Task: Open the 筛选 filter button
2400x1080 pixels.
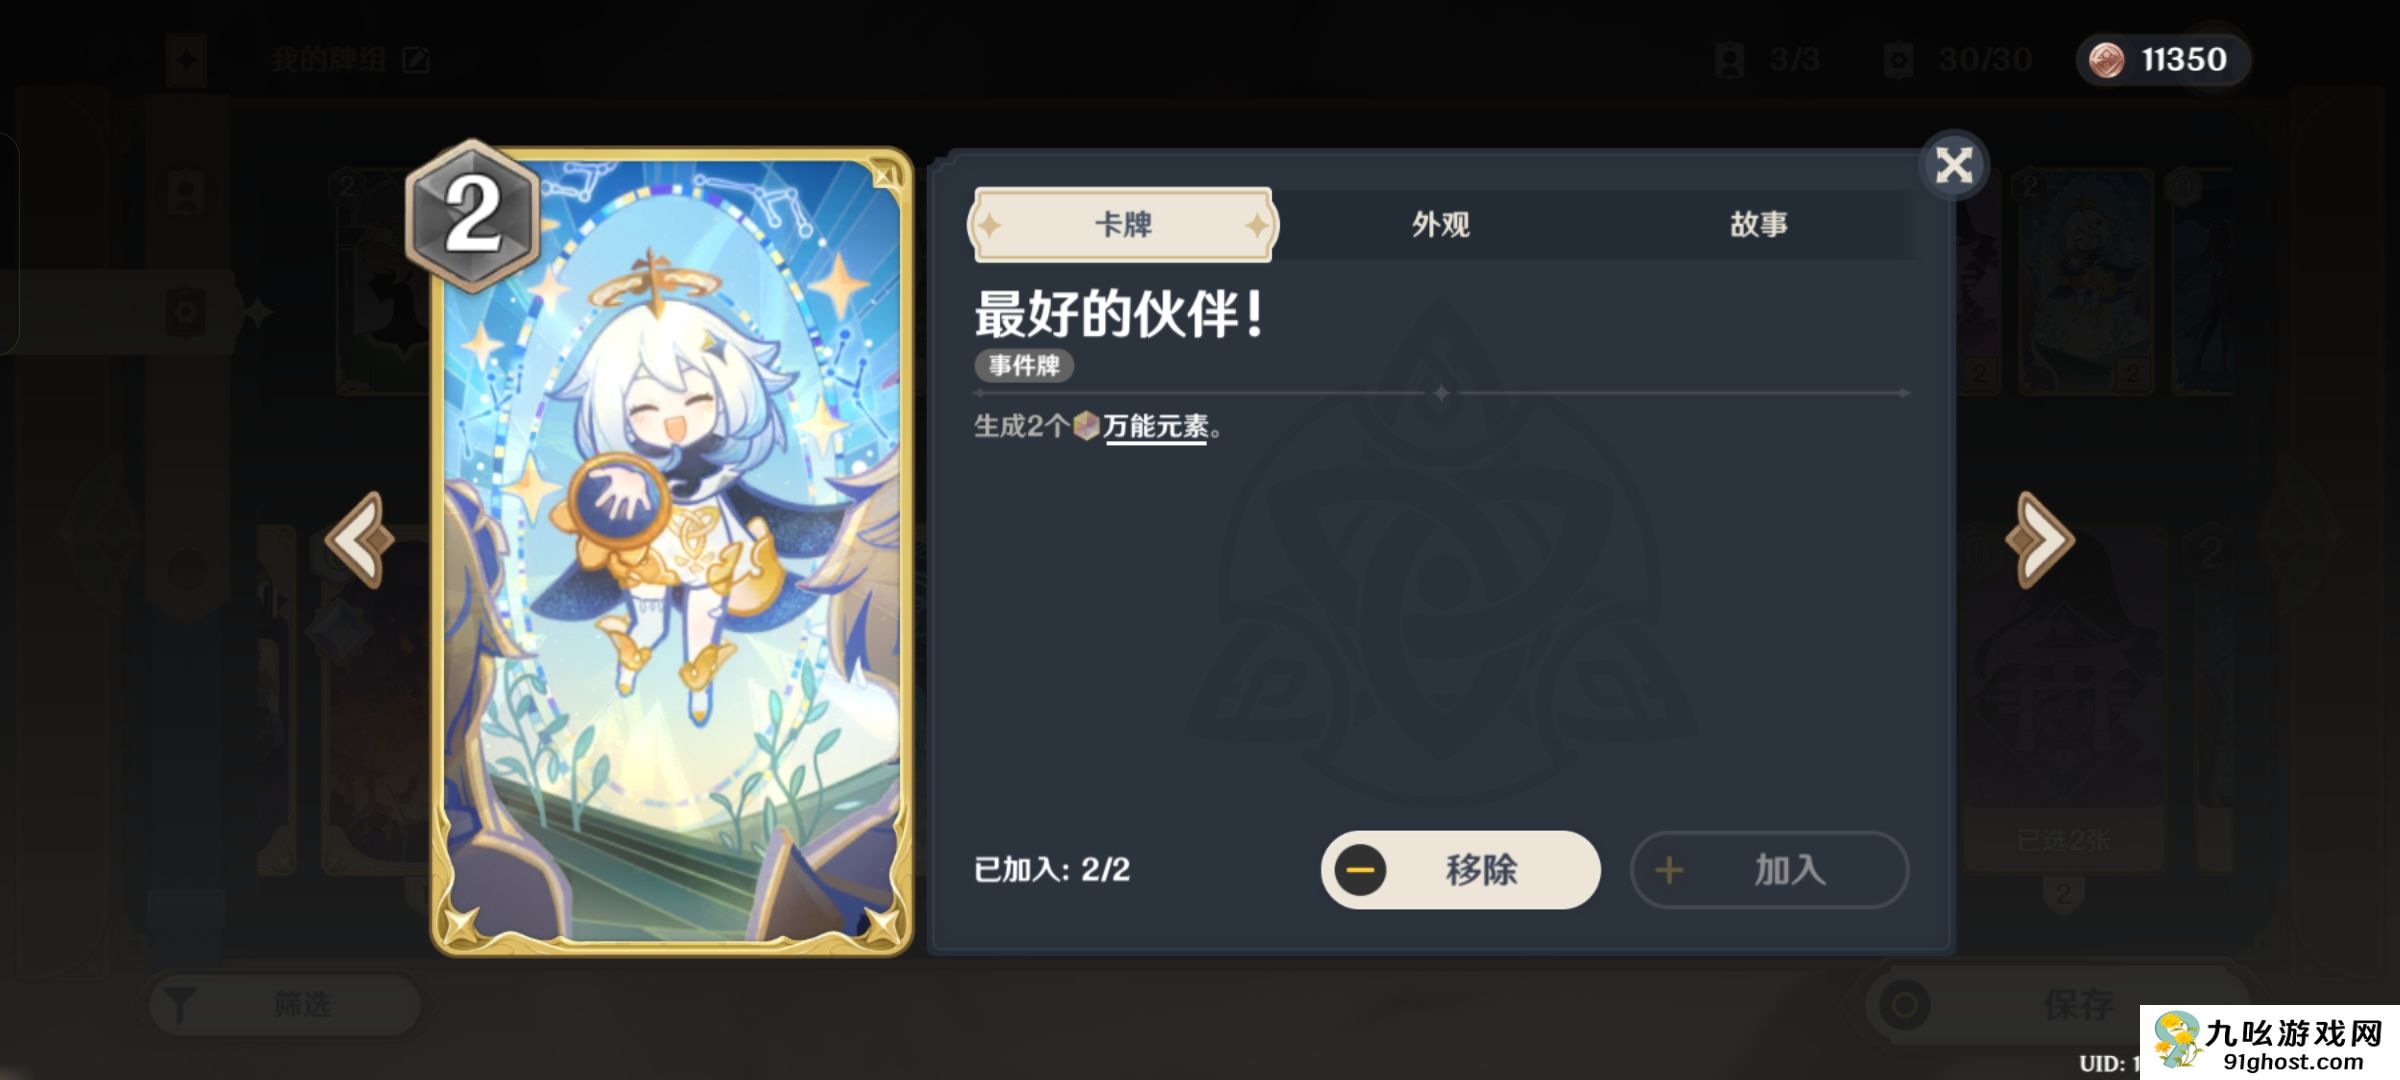Action: coord(284,1004)
